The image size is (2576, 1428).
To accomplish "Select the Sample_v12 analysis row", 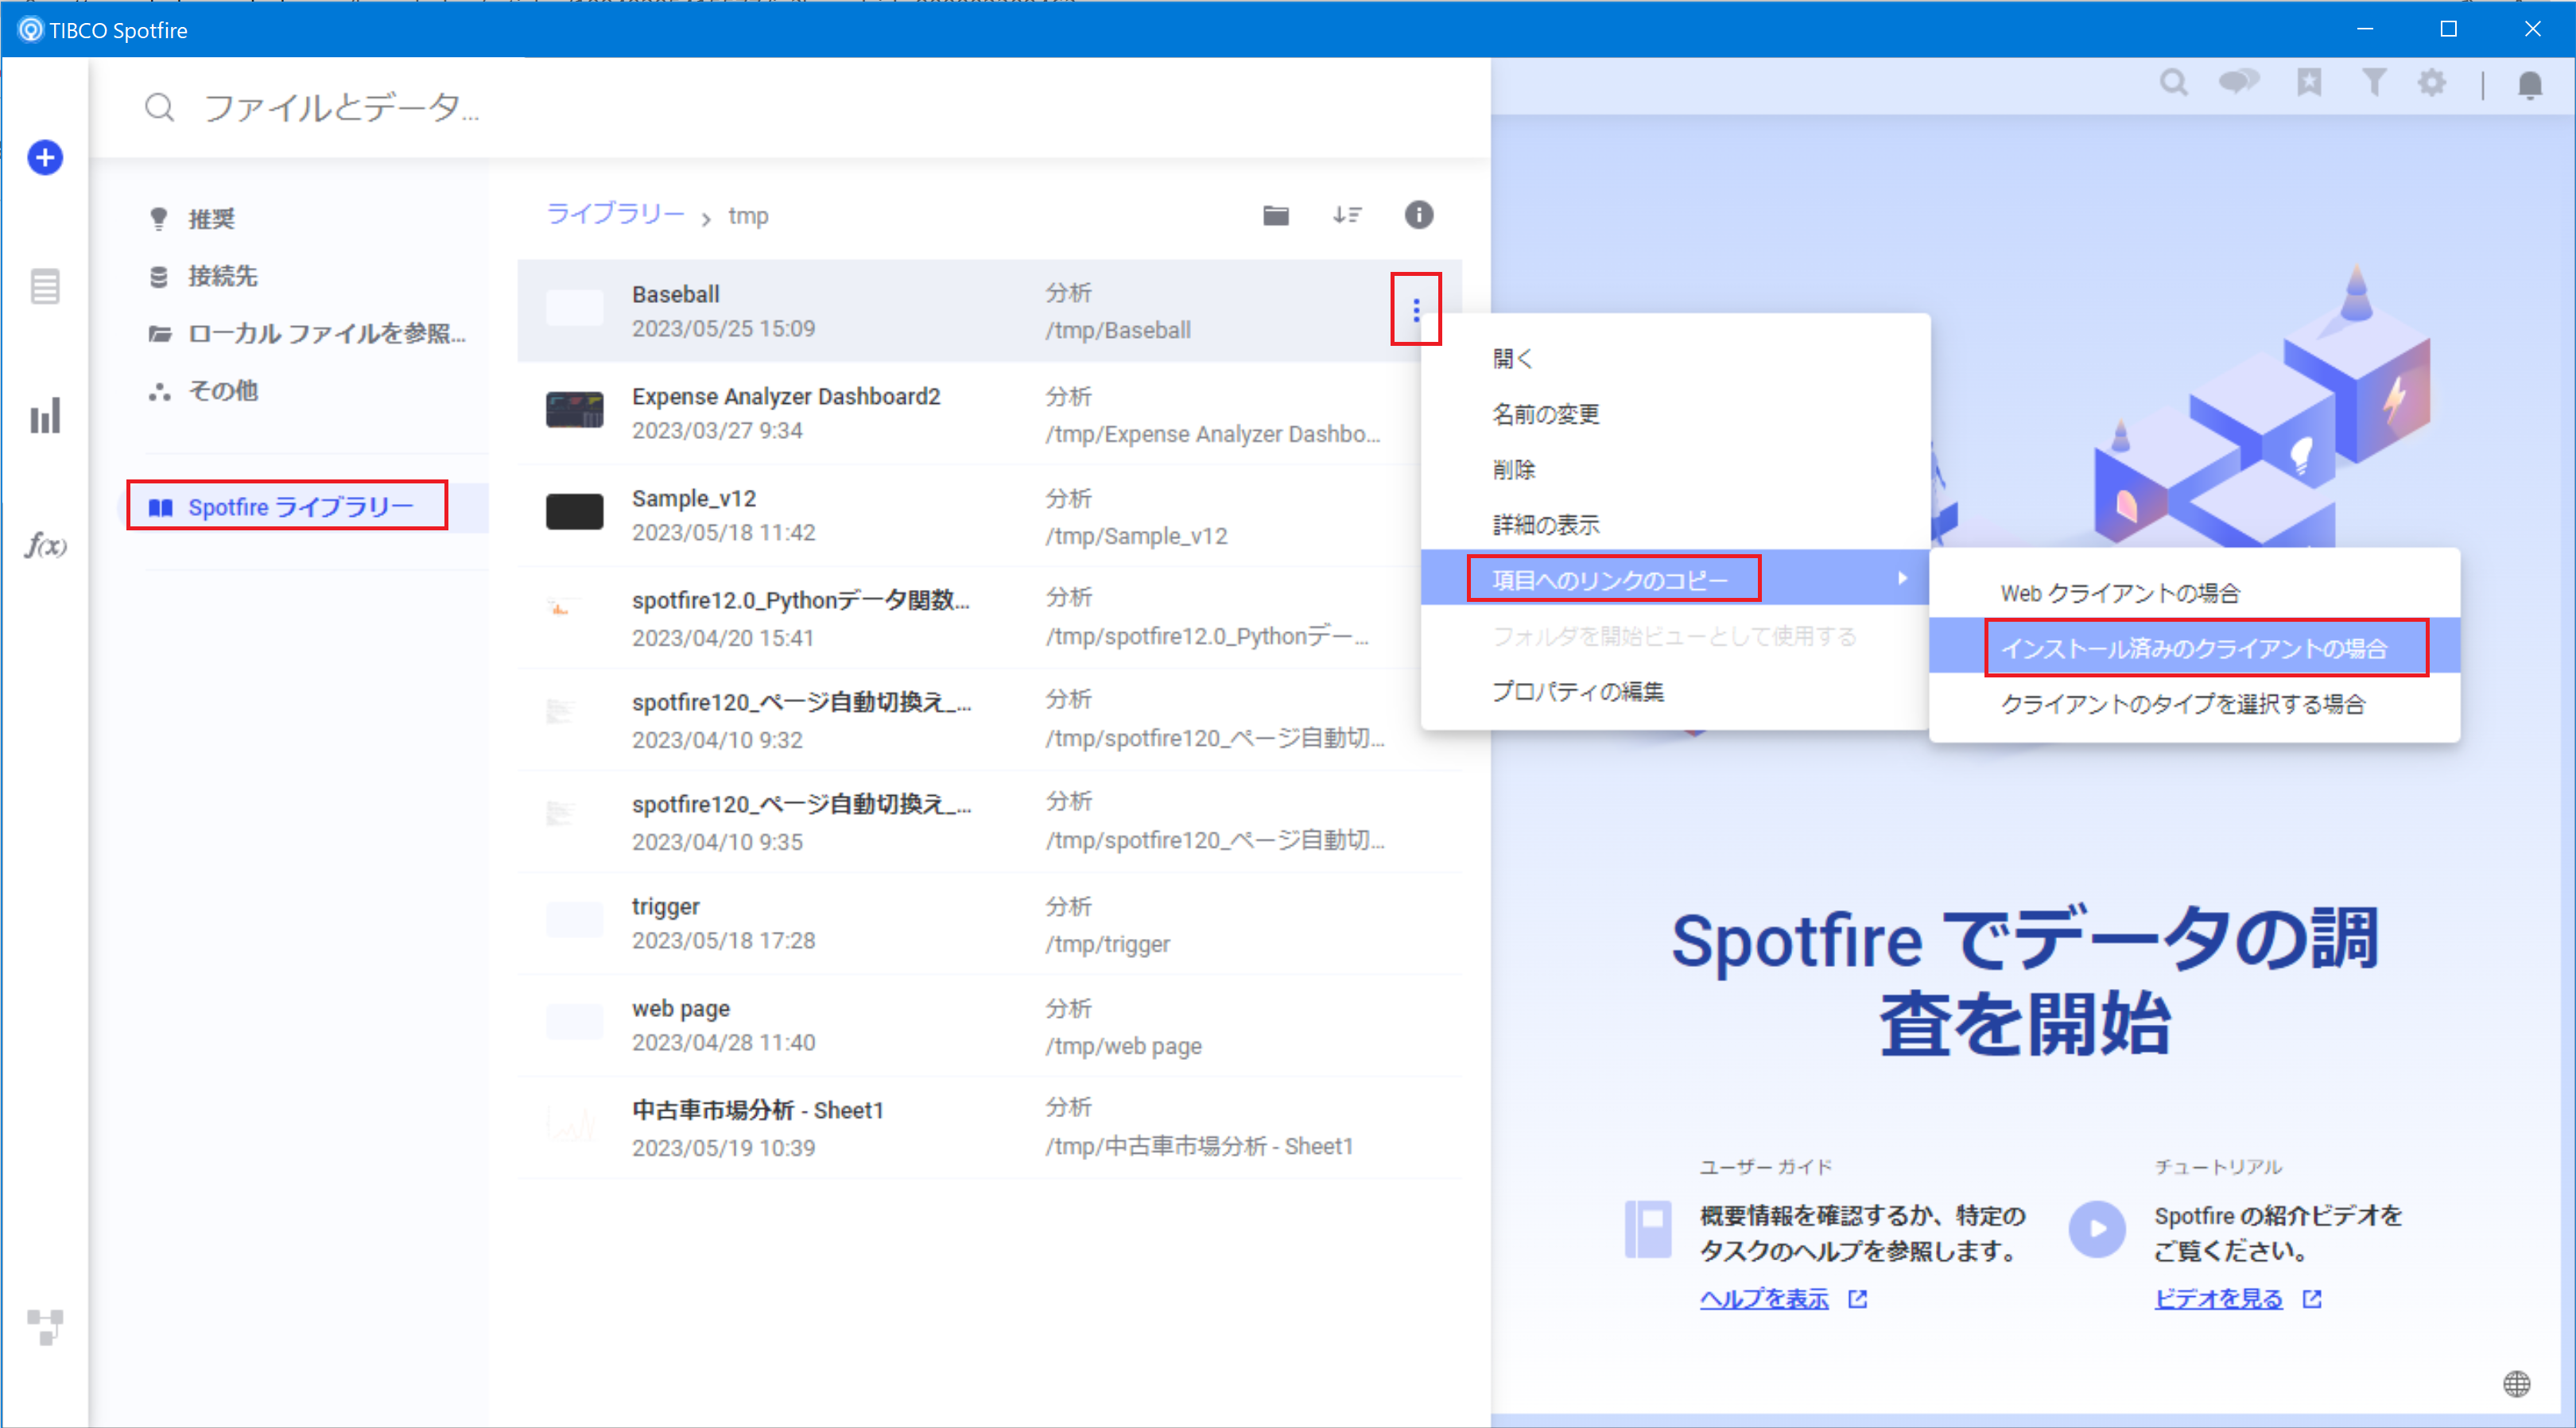I will click(989, 515).
